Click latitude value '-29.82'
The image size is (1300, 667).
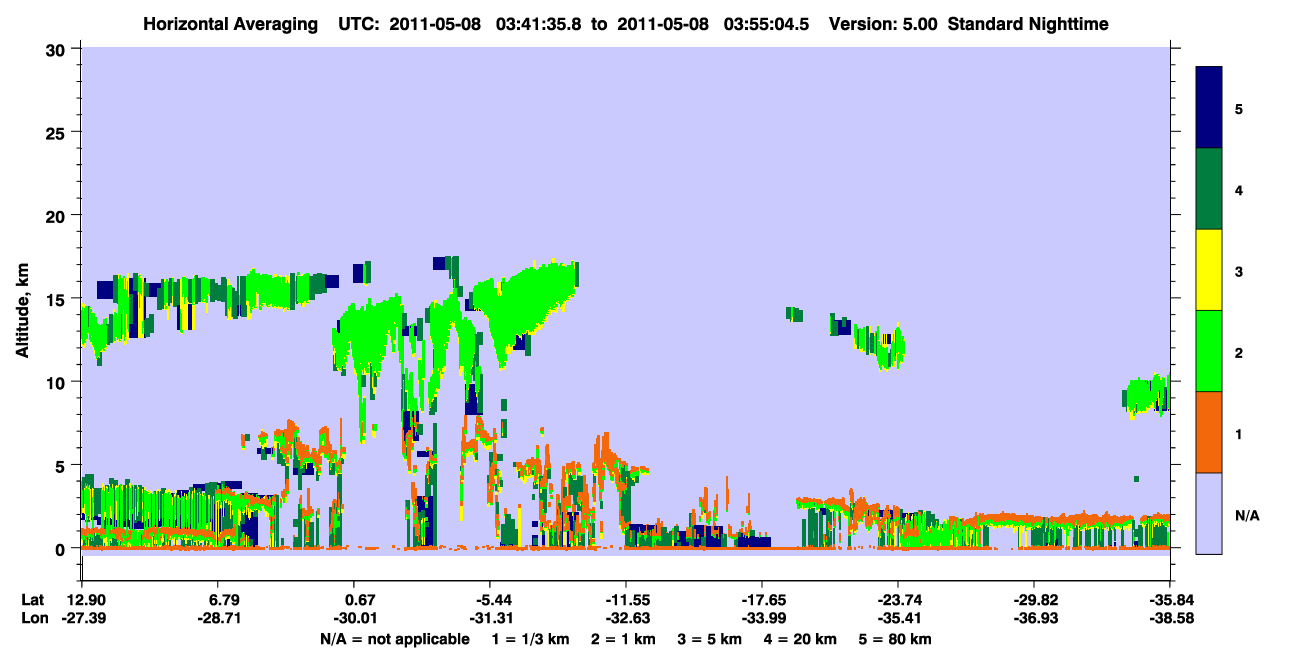pos(1034,600)
